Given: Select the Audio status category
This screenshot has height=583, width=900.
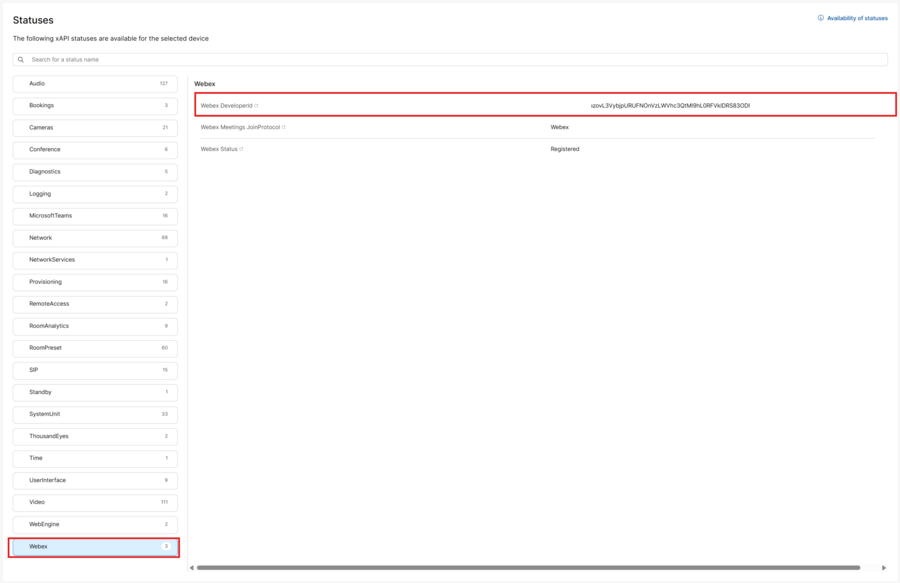Looking at the screenshot, I should 95,84.
